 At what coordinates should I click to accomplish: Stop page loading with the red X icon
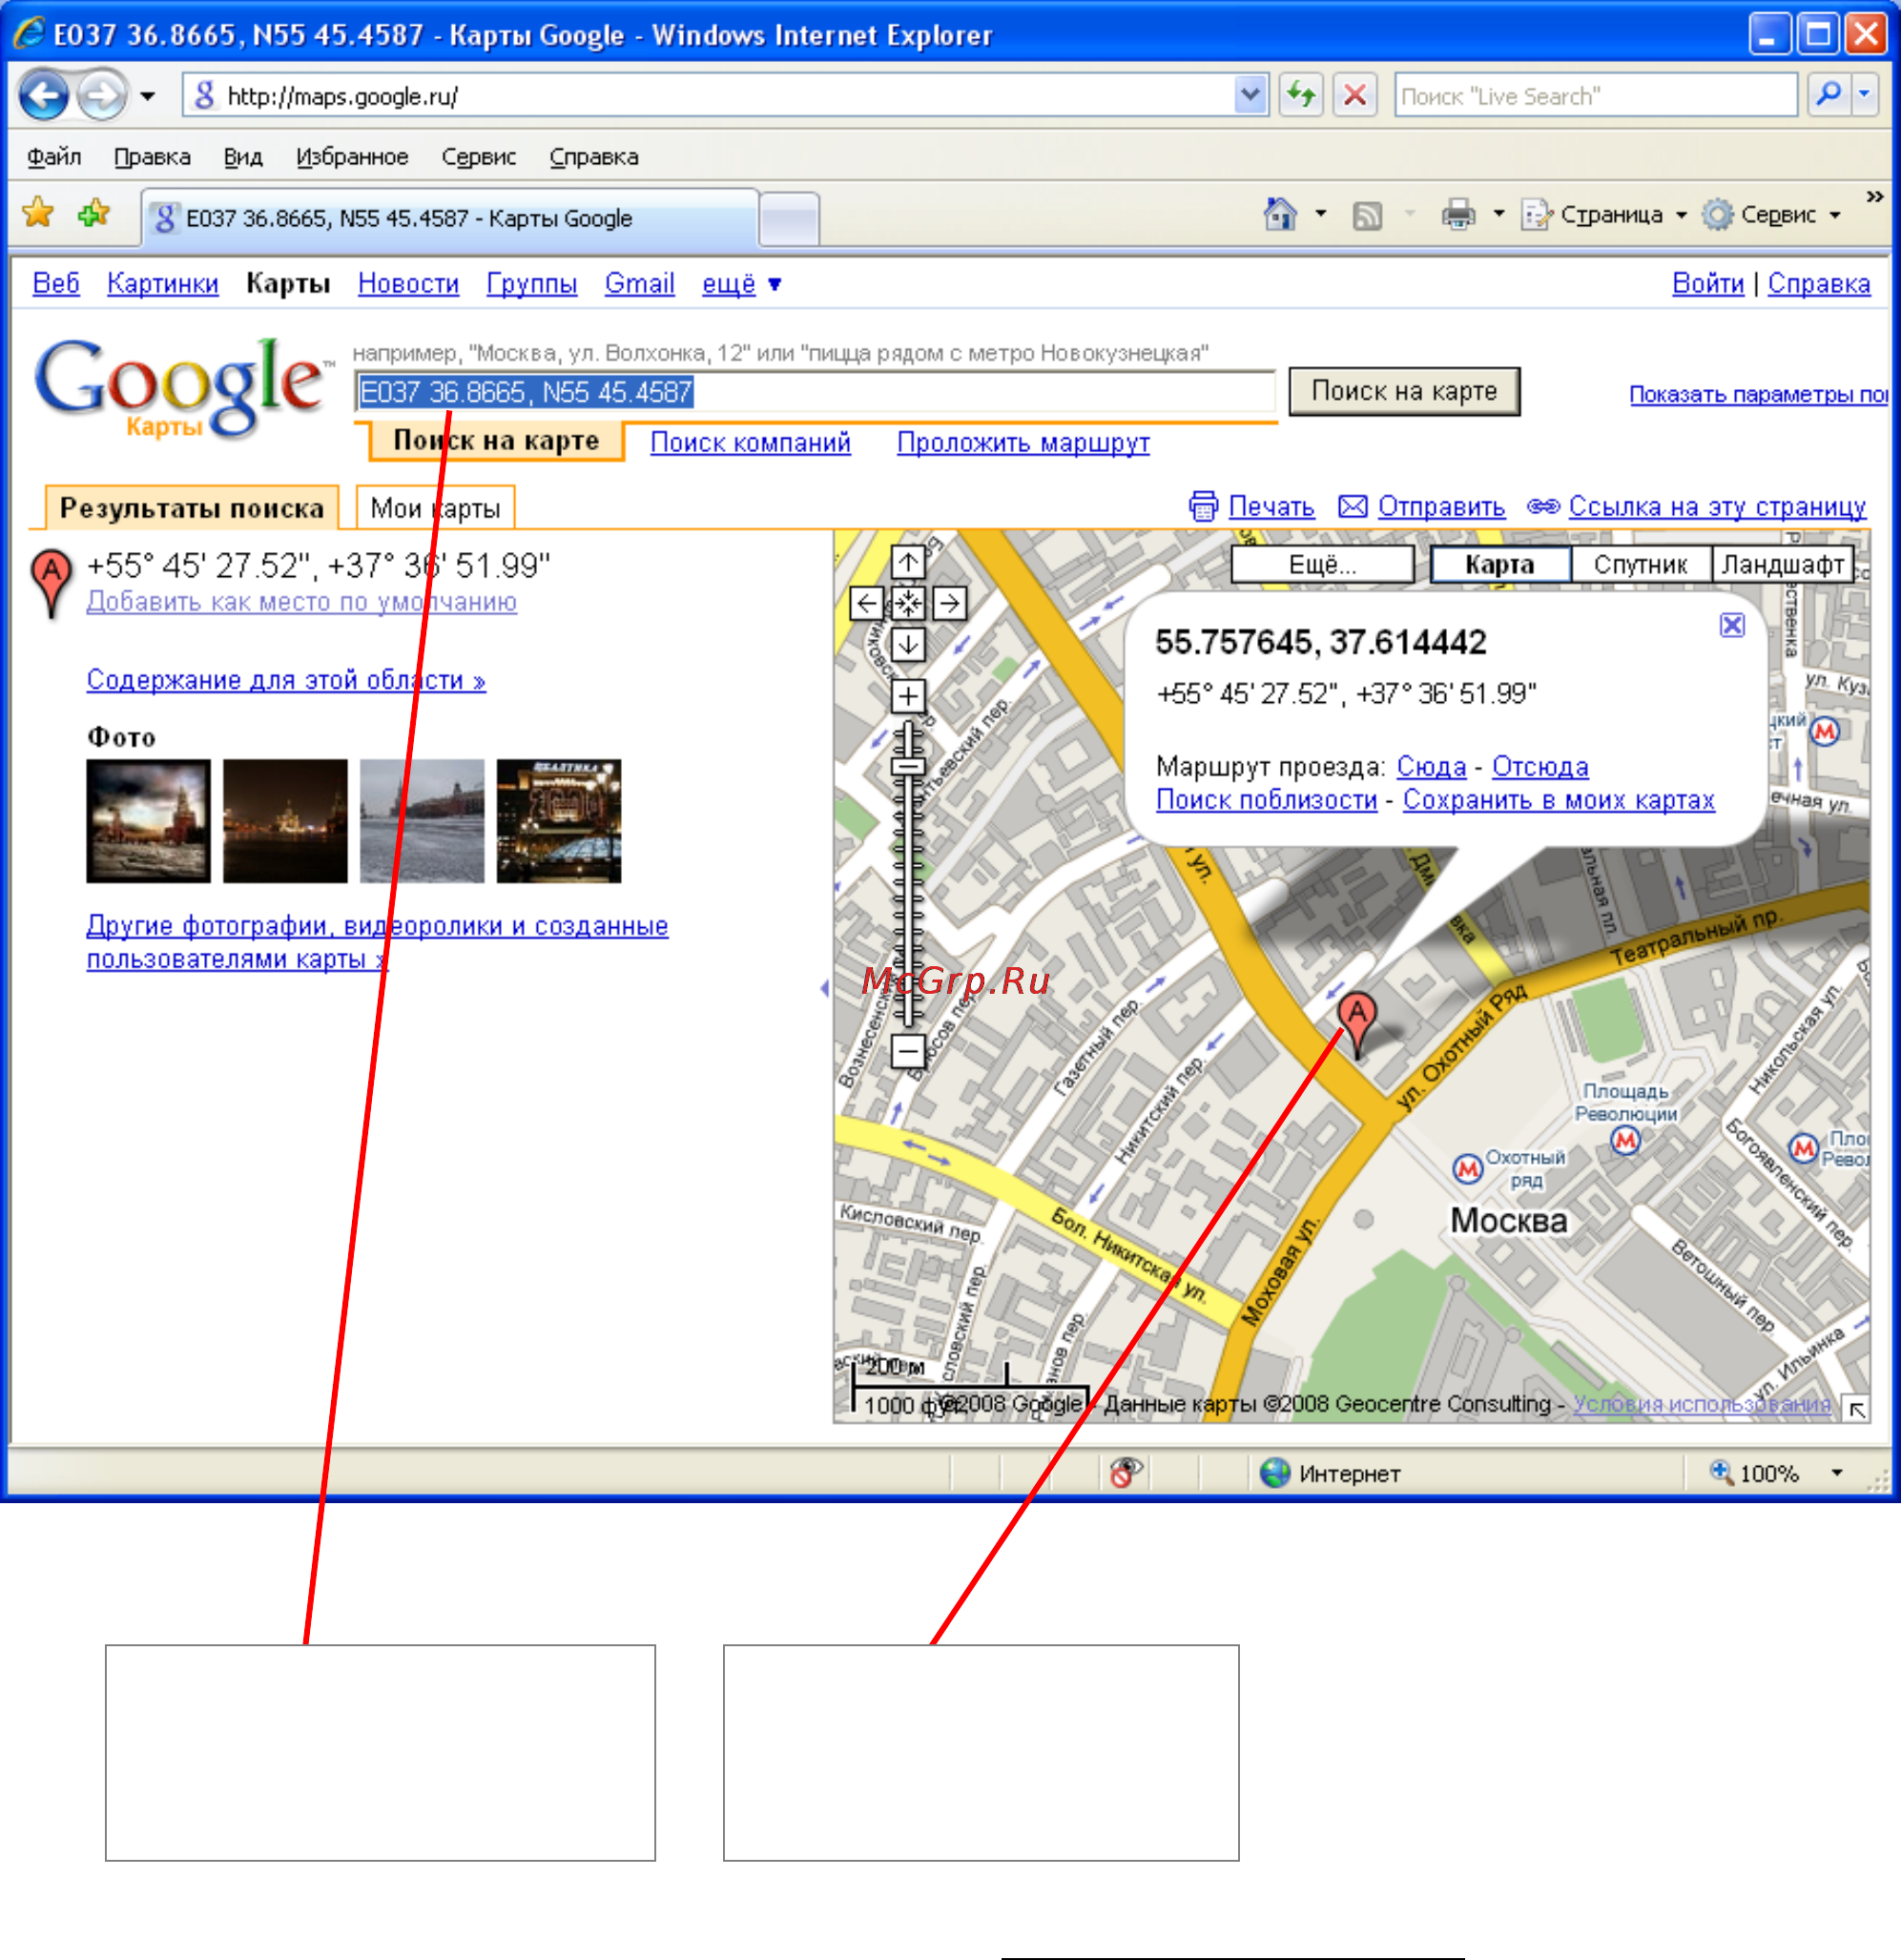pos(1355,95)
